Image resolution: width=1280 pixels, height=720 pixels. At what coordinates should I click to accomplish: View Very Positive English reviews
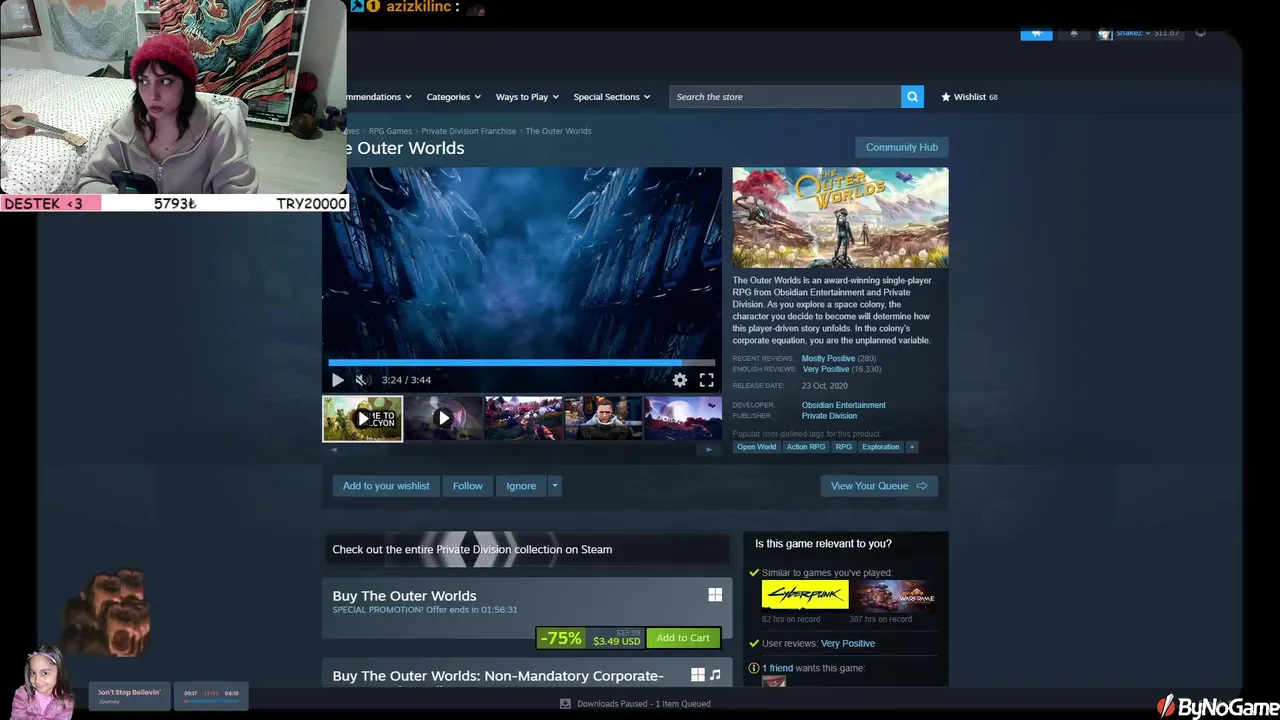[x=825, y=369]
